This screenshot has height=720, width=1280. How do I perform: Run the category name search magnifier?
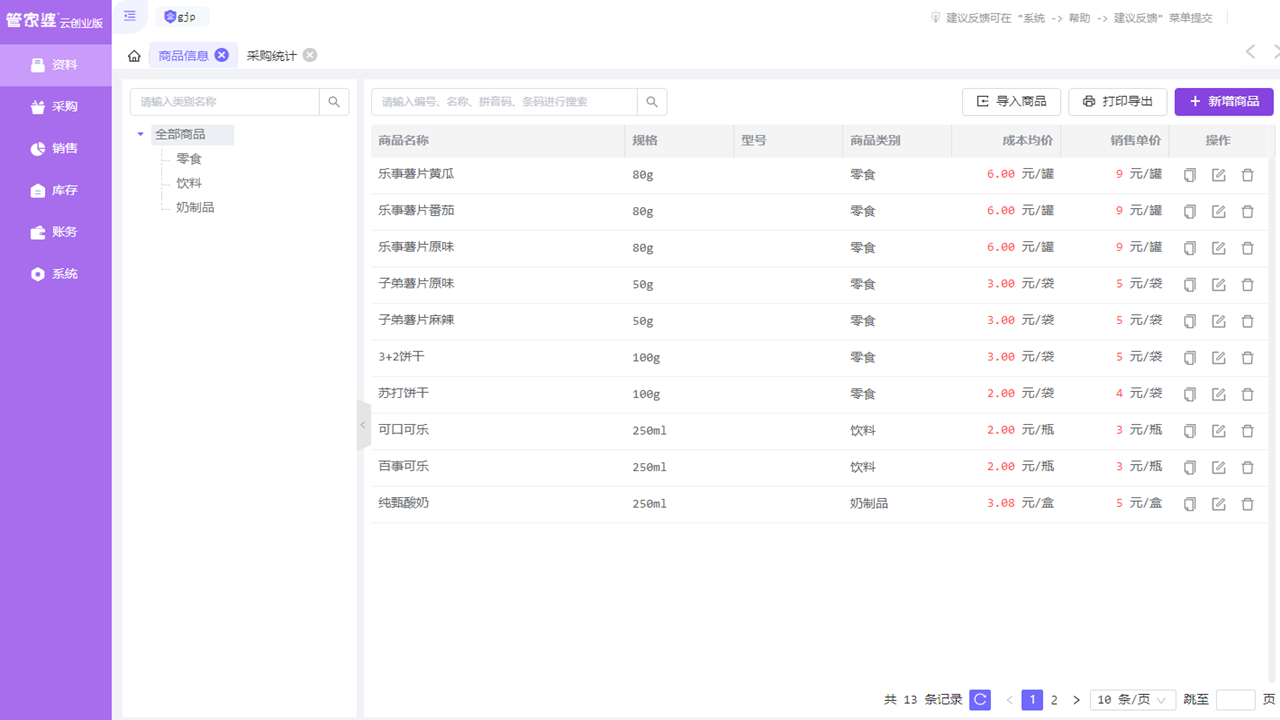click(x=334, y=101)
